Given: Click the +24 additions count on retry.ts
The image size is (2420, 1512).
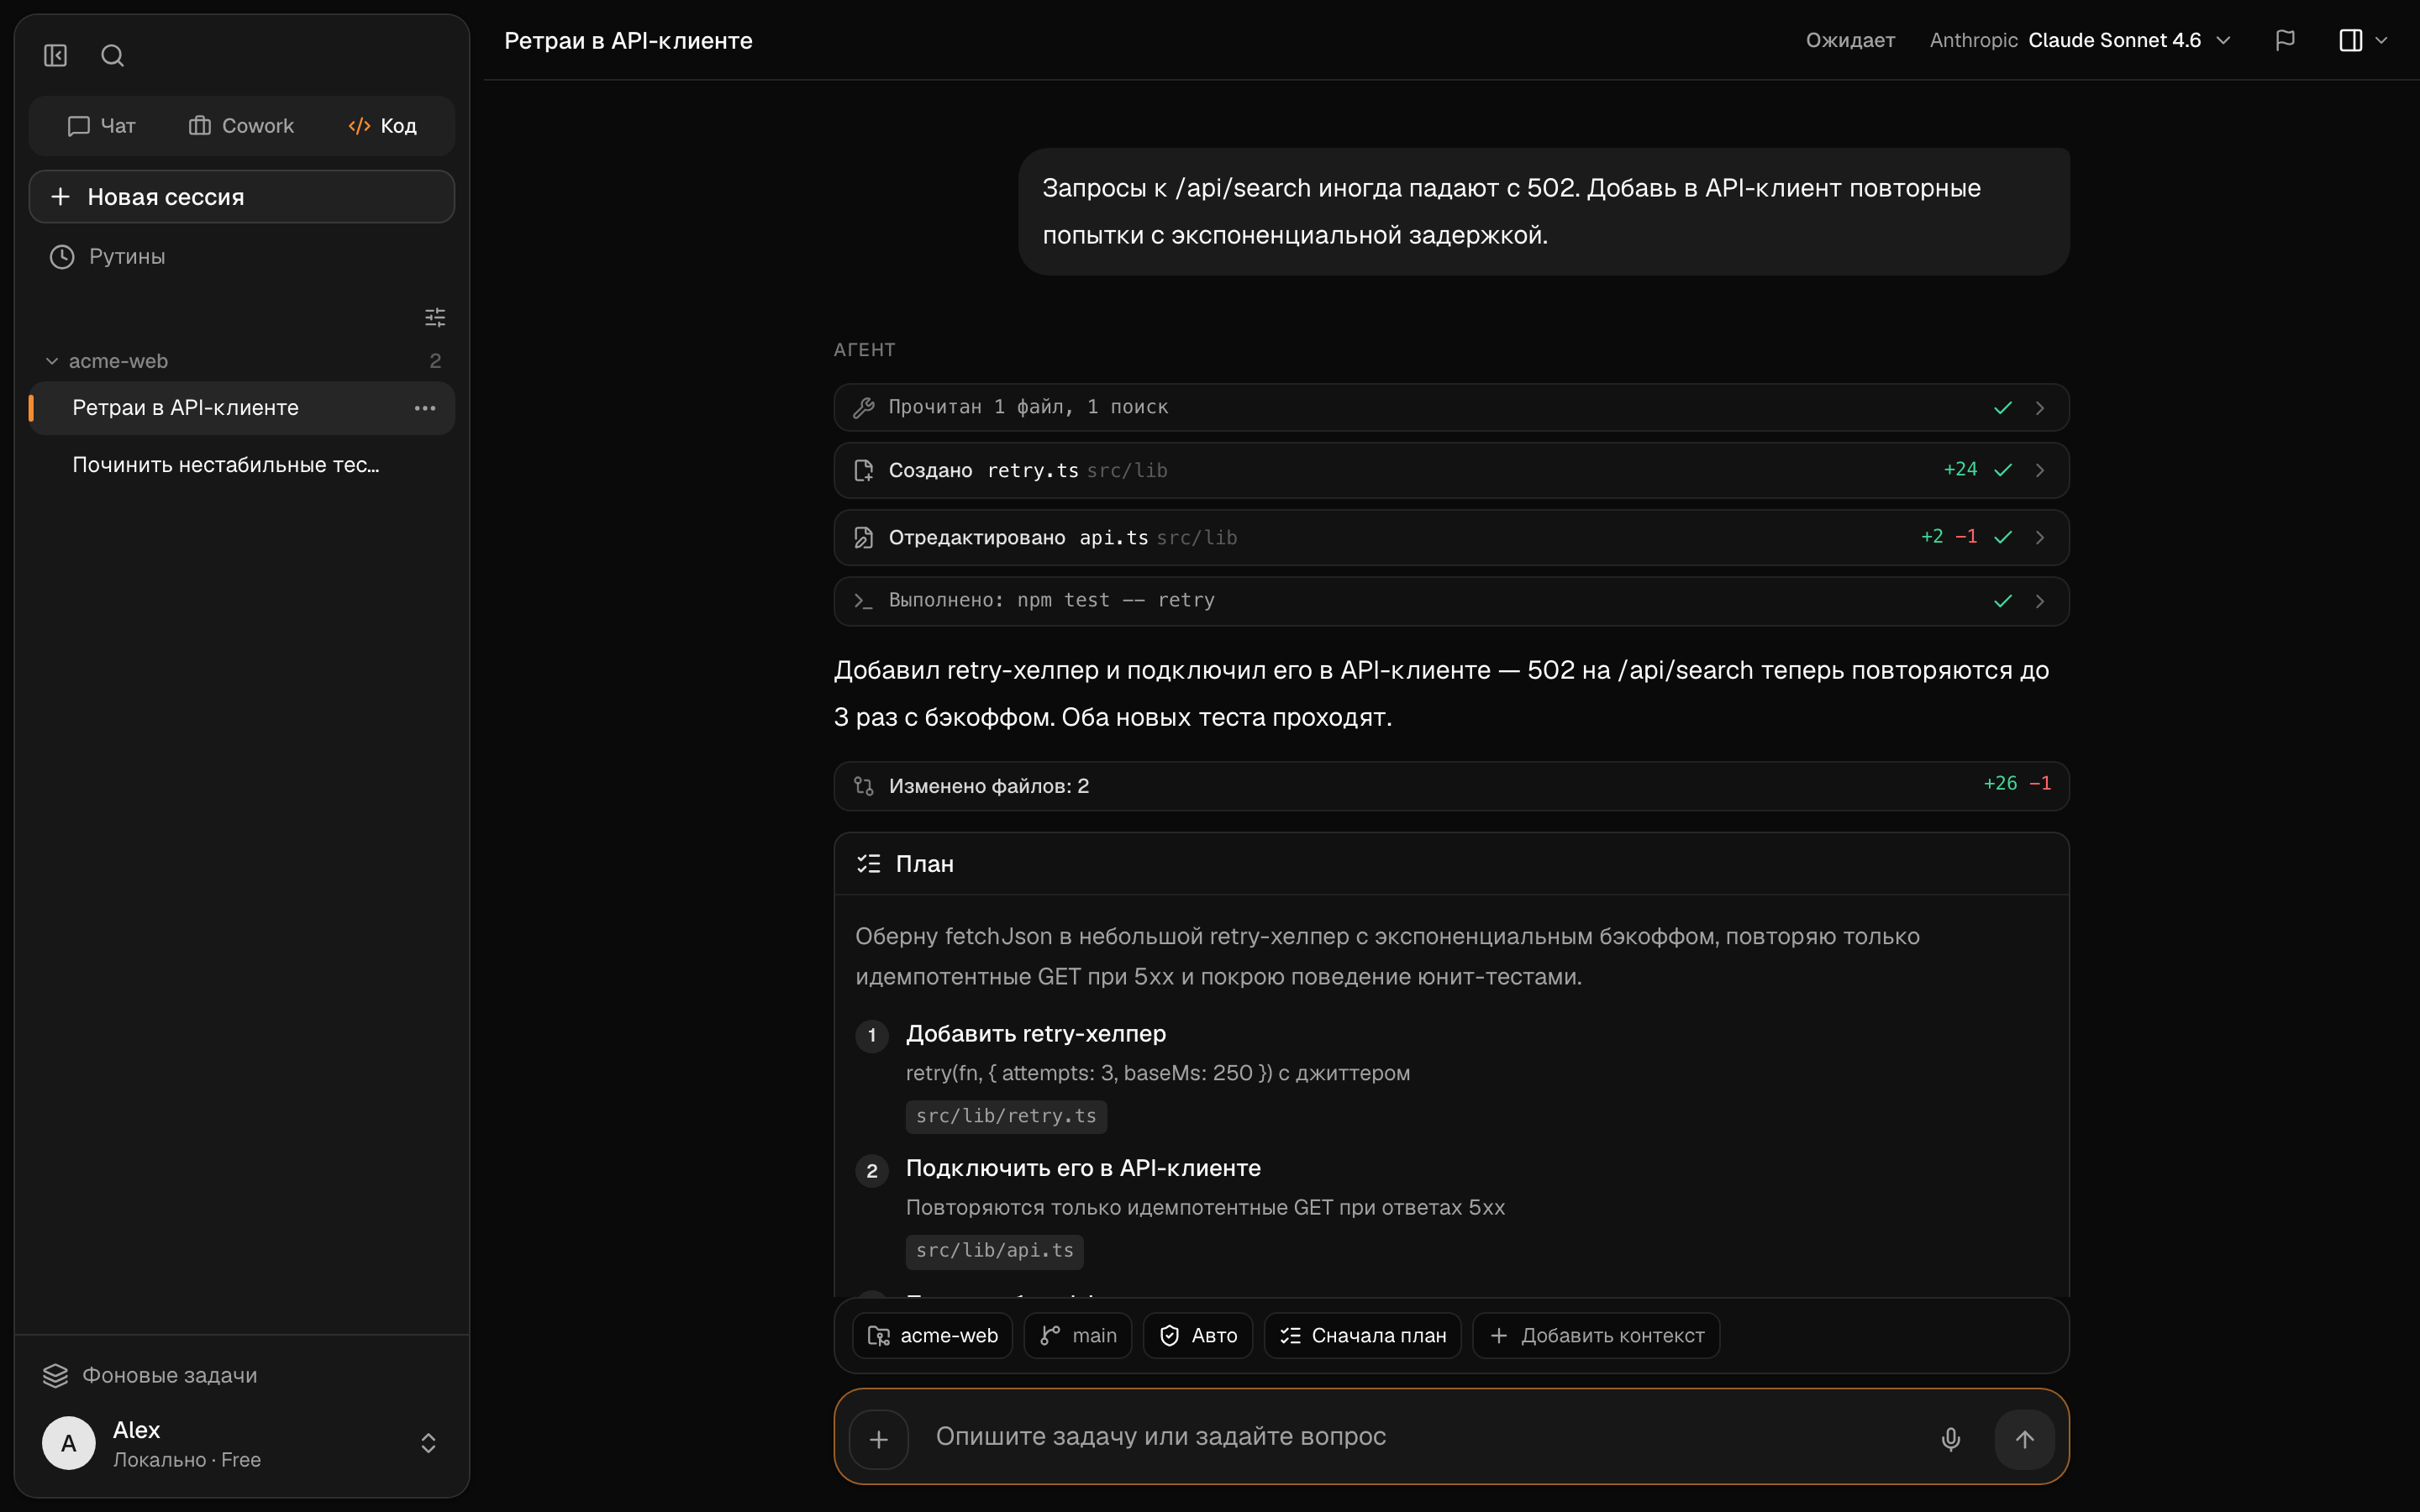Looking at the screenshot, I should 1960,469.
